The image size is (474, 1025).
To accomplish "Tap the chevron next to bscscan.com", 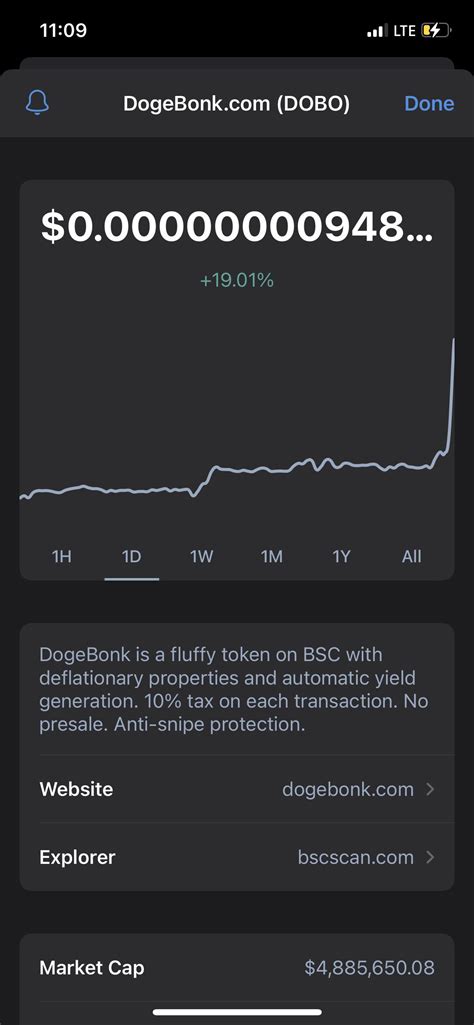I will point(430,857).
